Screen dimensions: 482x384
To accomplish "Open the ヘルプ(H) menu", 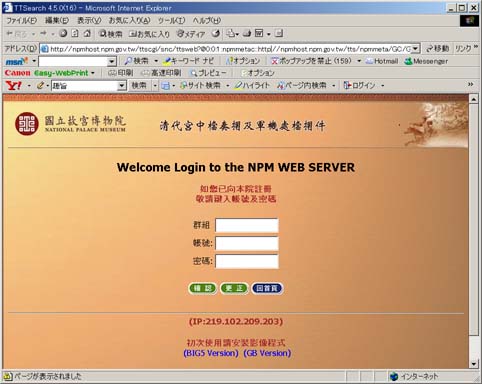I will 207,21.
